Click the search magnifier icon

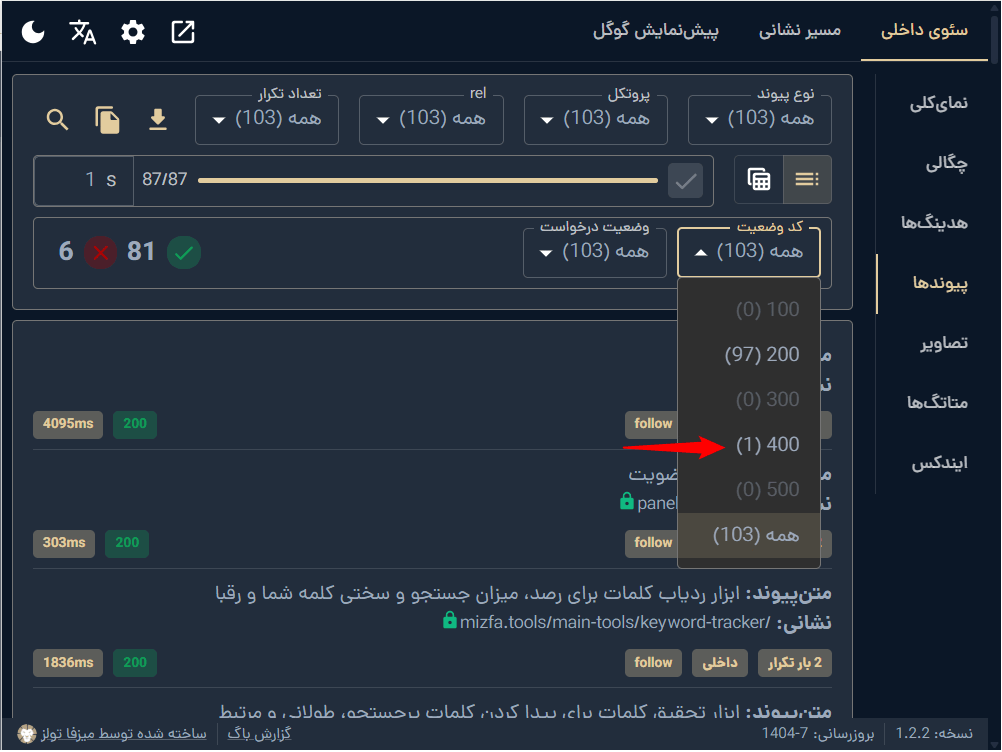[x=58, y=120]
